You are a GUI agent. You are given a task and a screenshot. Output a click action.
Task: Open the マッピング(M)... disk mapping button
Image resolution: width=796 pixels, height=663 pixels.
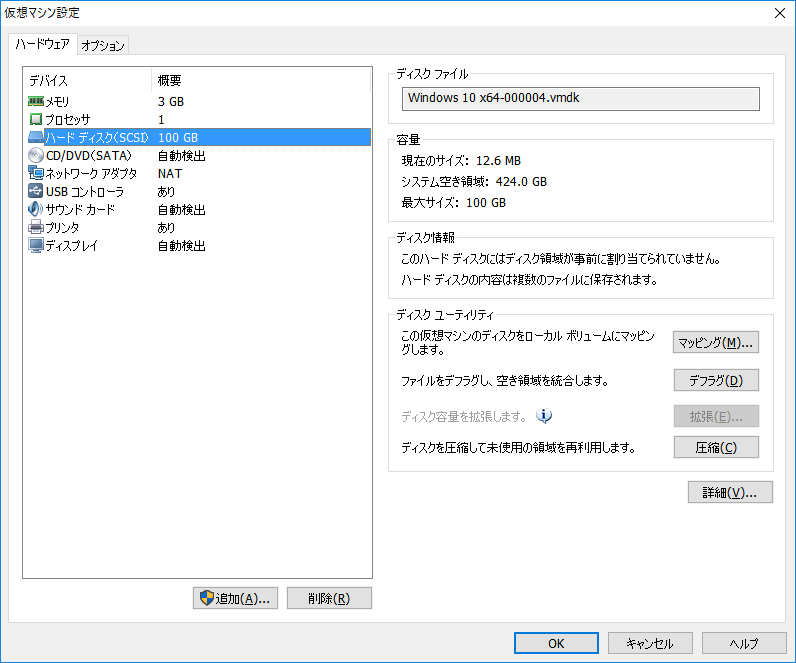point(716,343)
